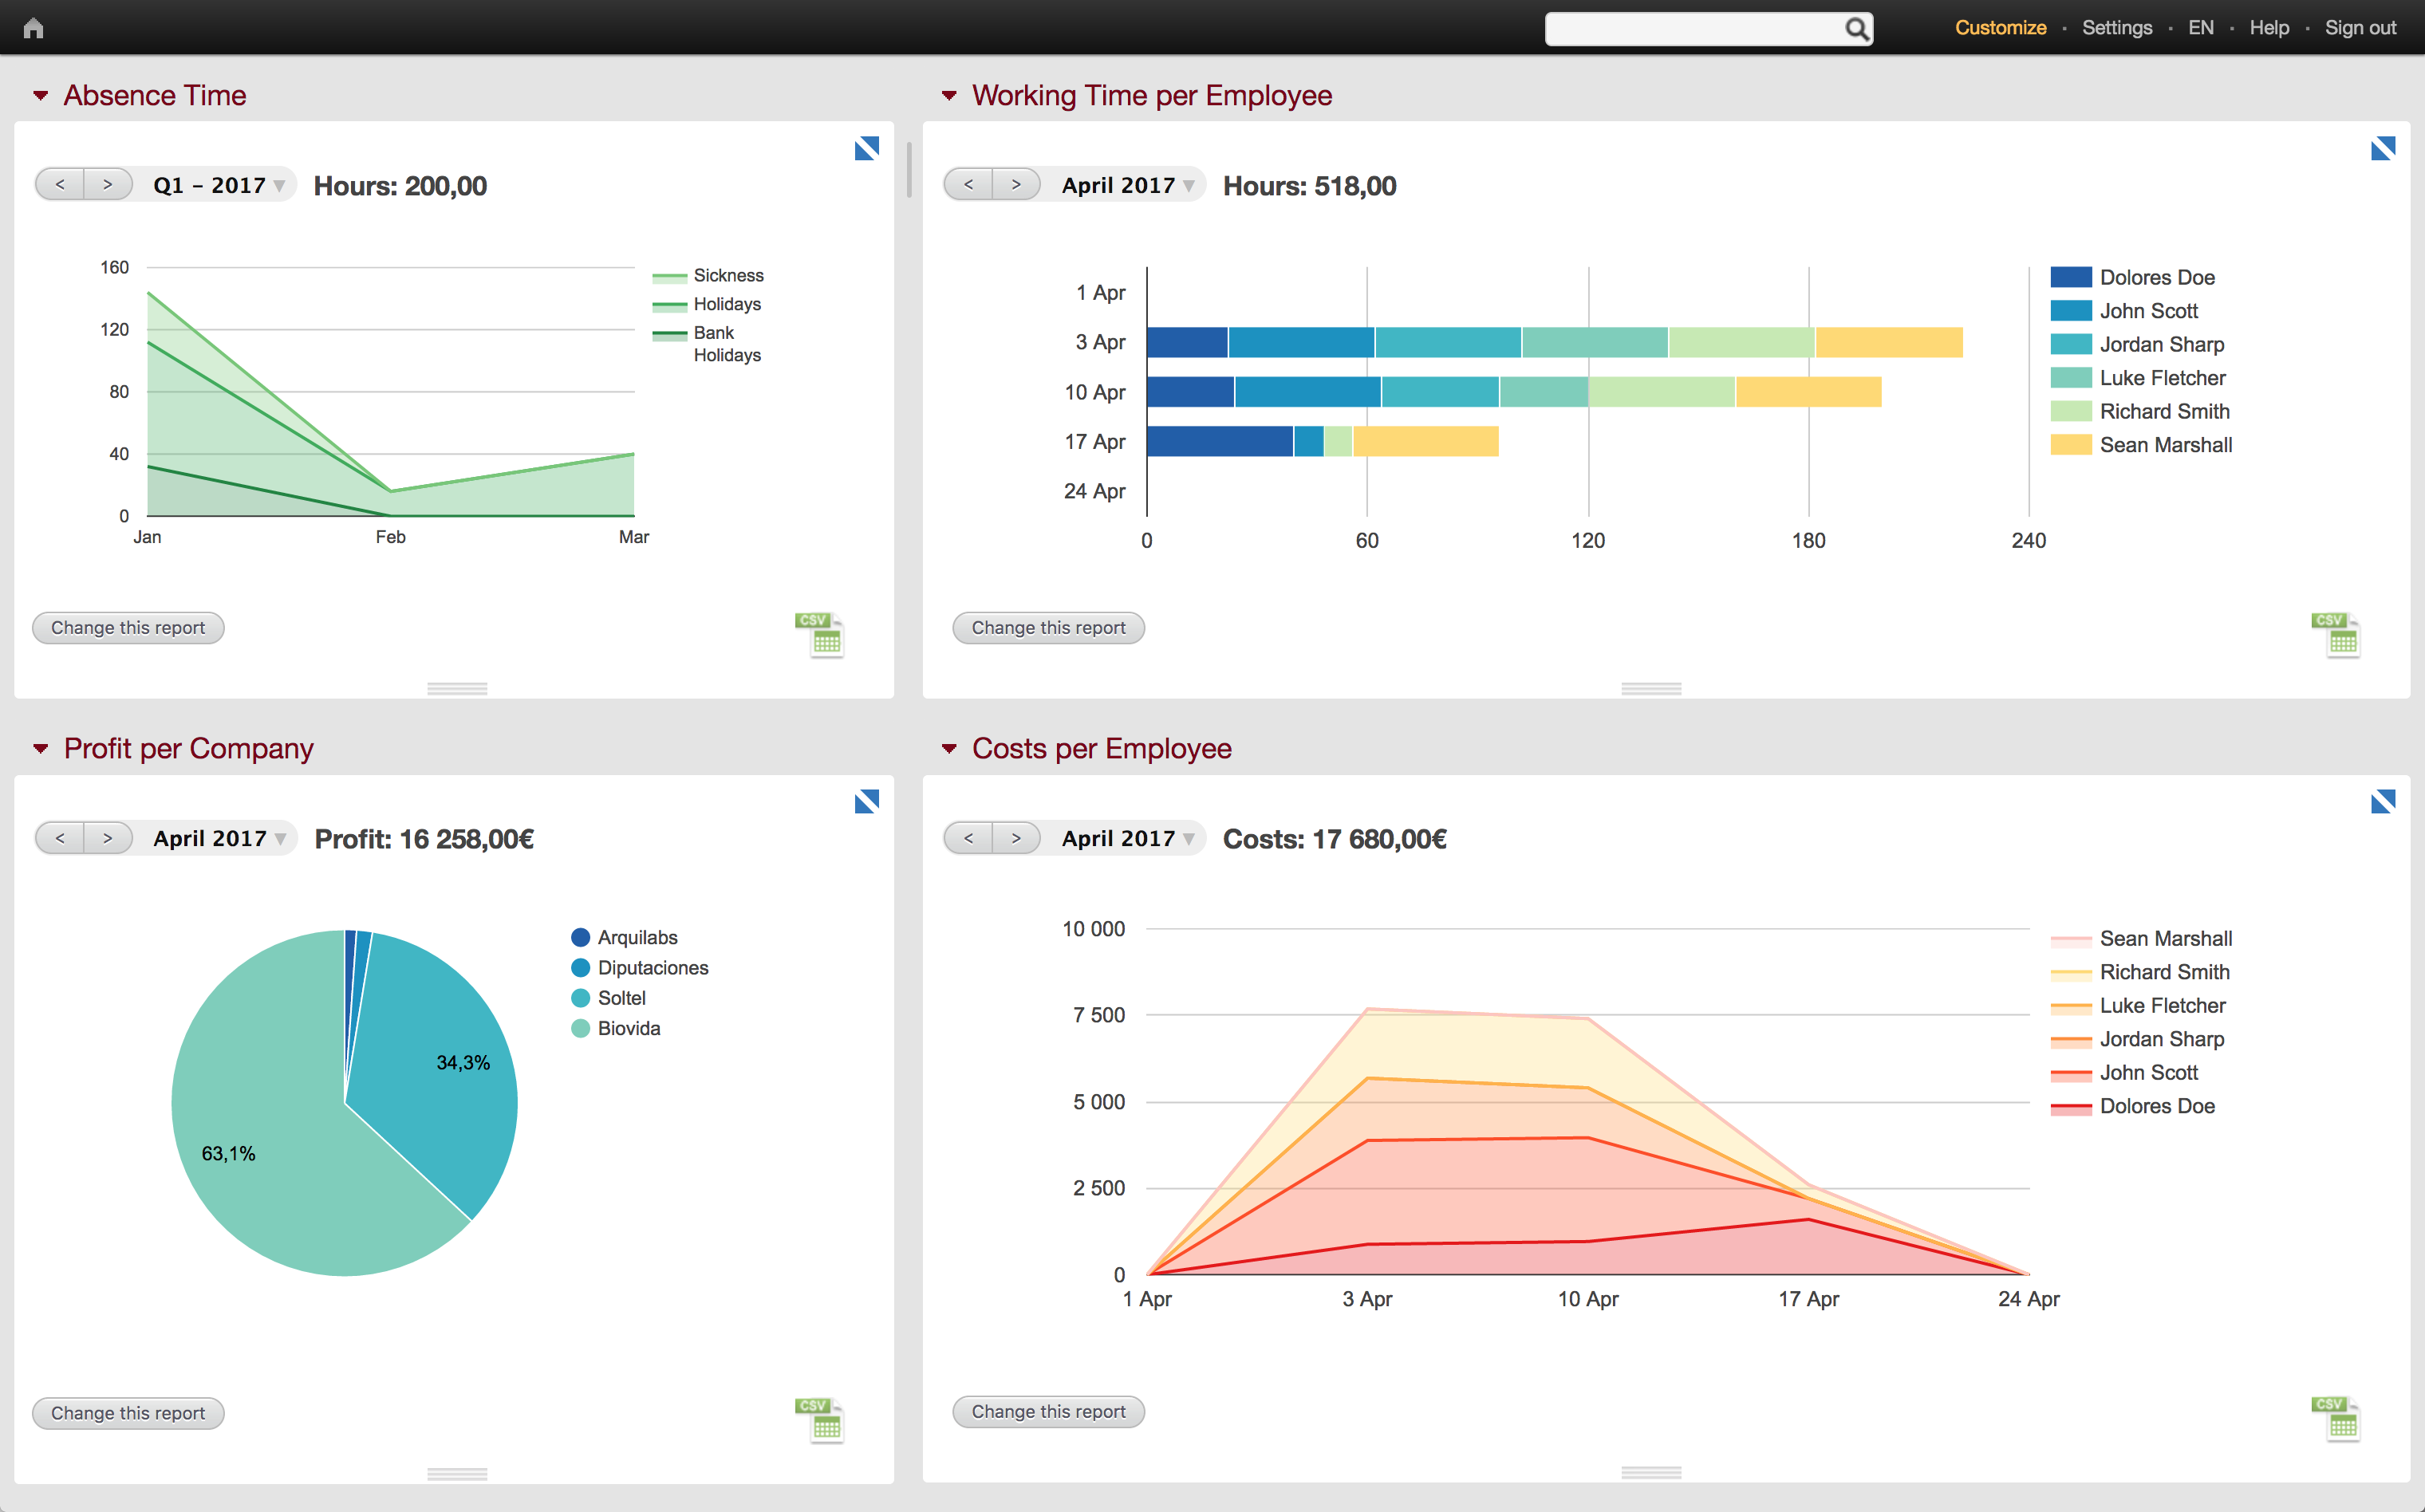Open Settings from the top bar

(x=2116, y=28)
